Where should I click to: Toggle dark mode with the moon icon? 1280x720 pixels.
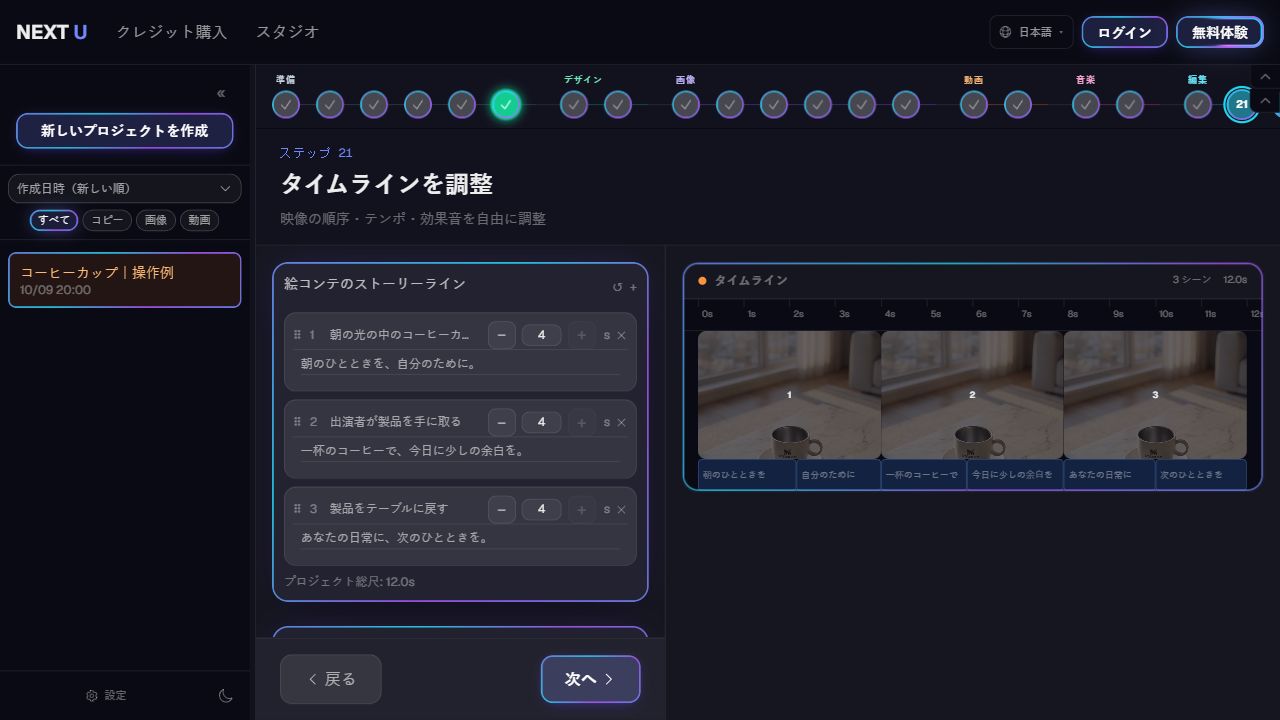[226, 695]
